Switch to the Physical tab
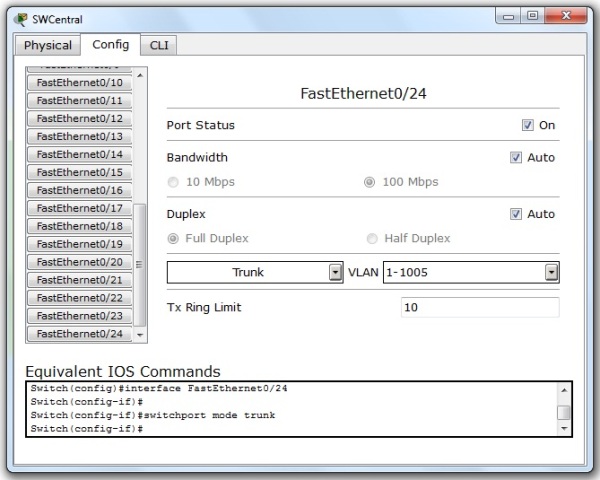Screen dimensions: 600x480 [x=48, y=45]
